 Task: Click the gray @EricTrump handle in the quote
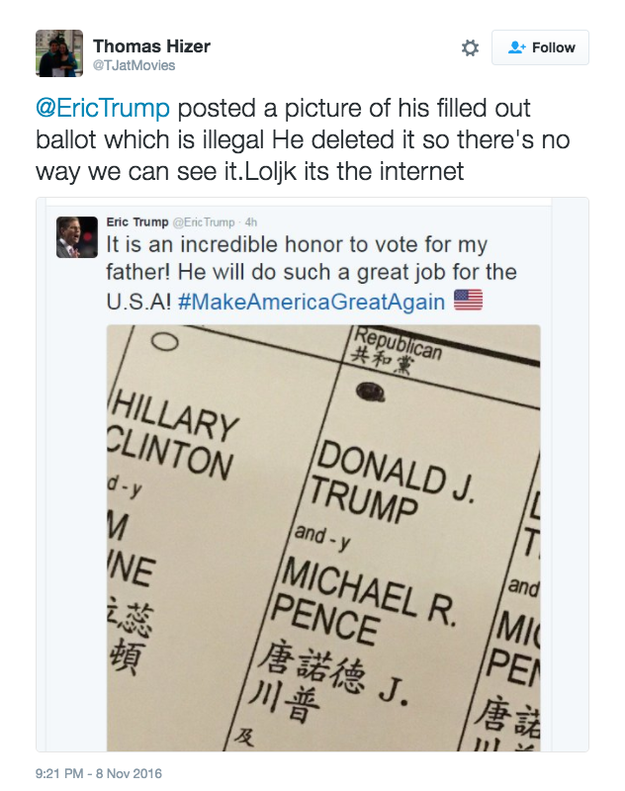click(206, 222)
